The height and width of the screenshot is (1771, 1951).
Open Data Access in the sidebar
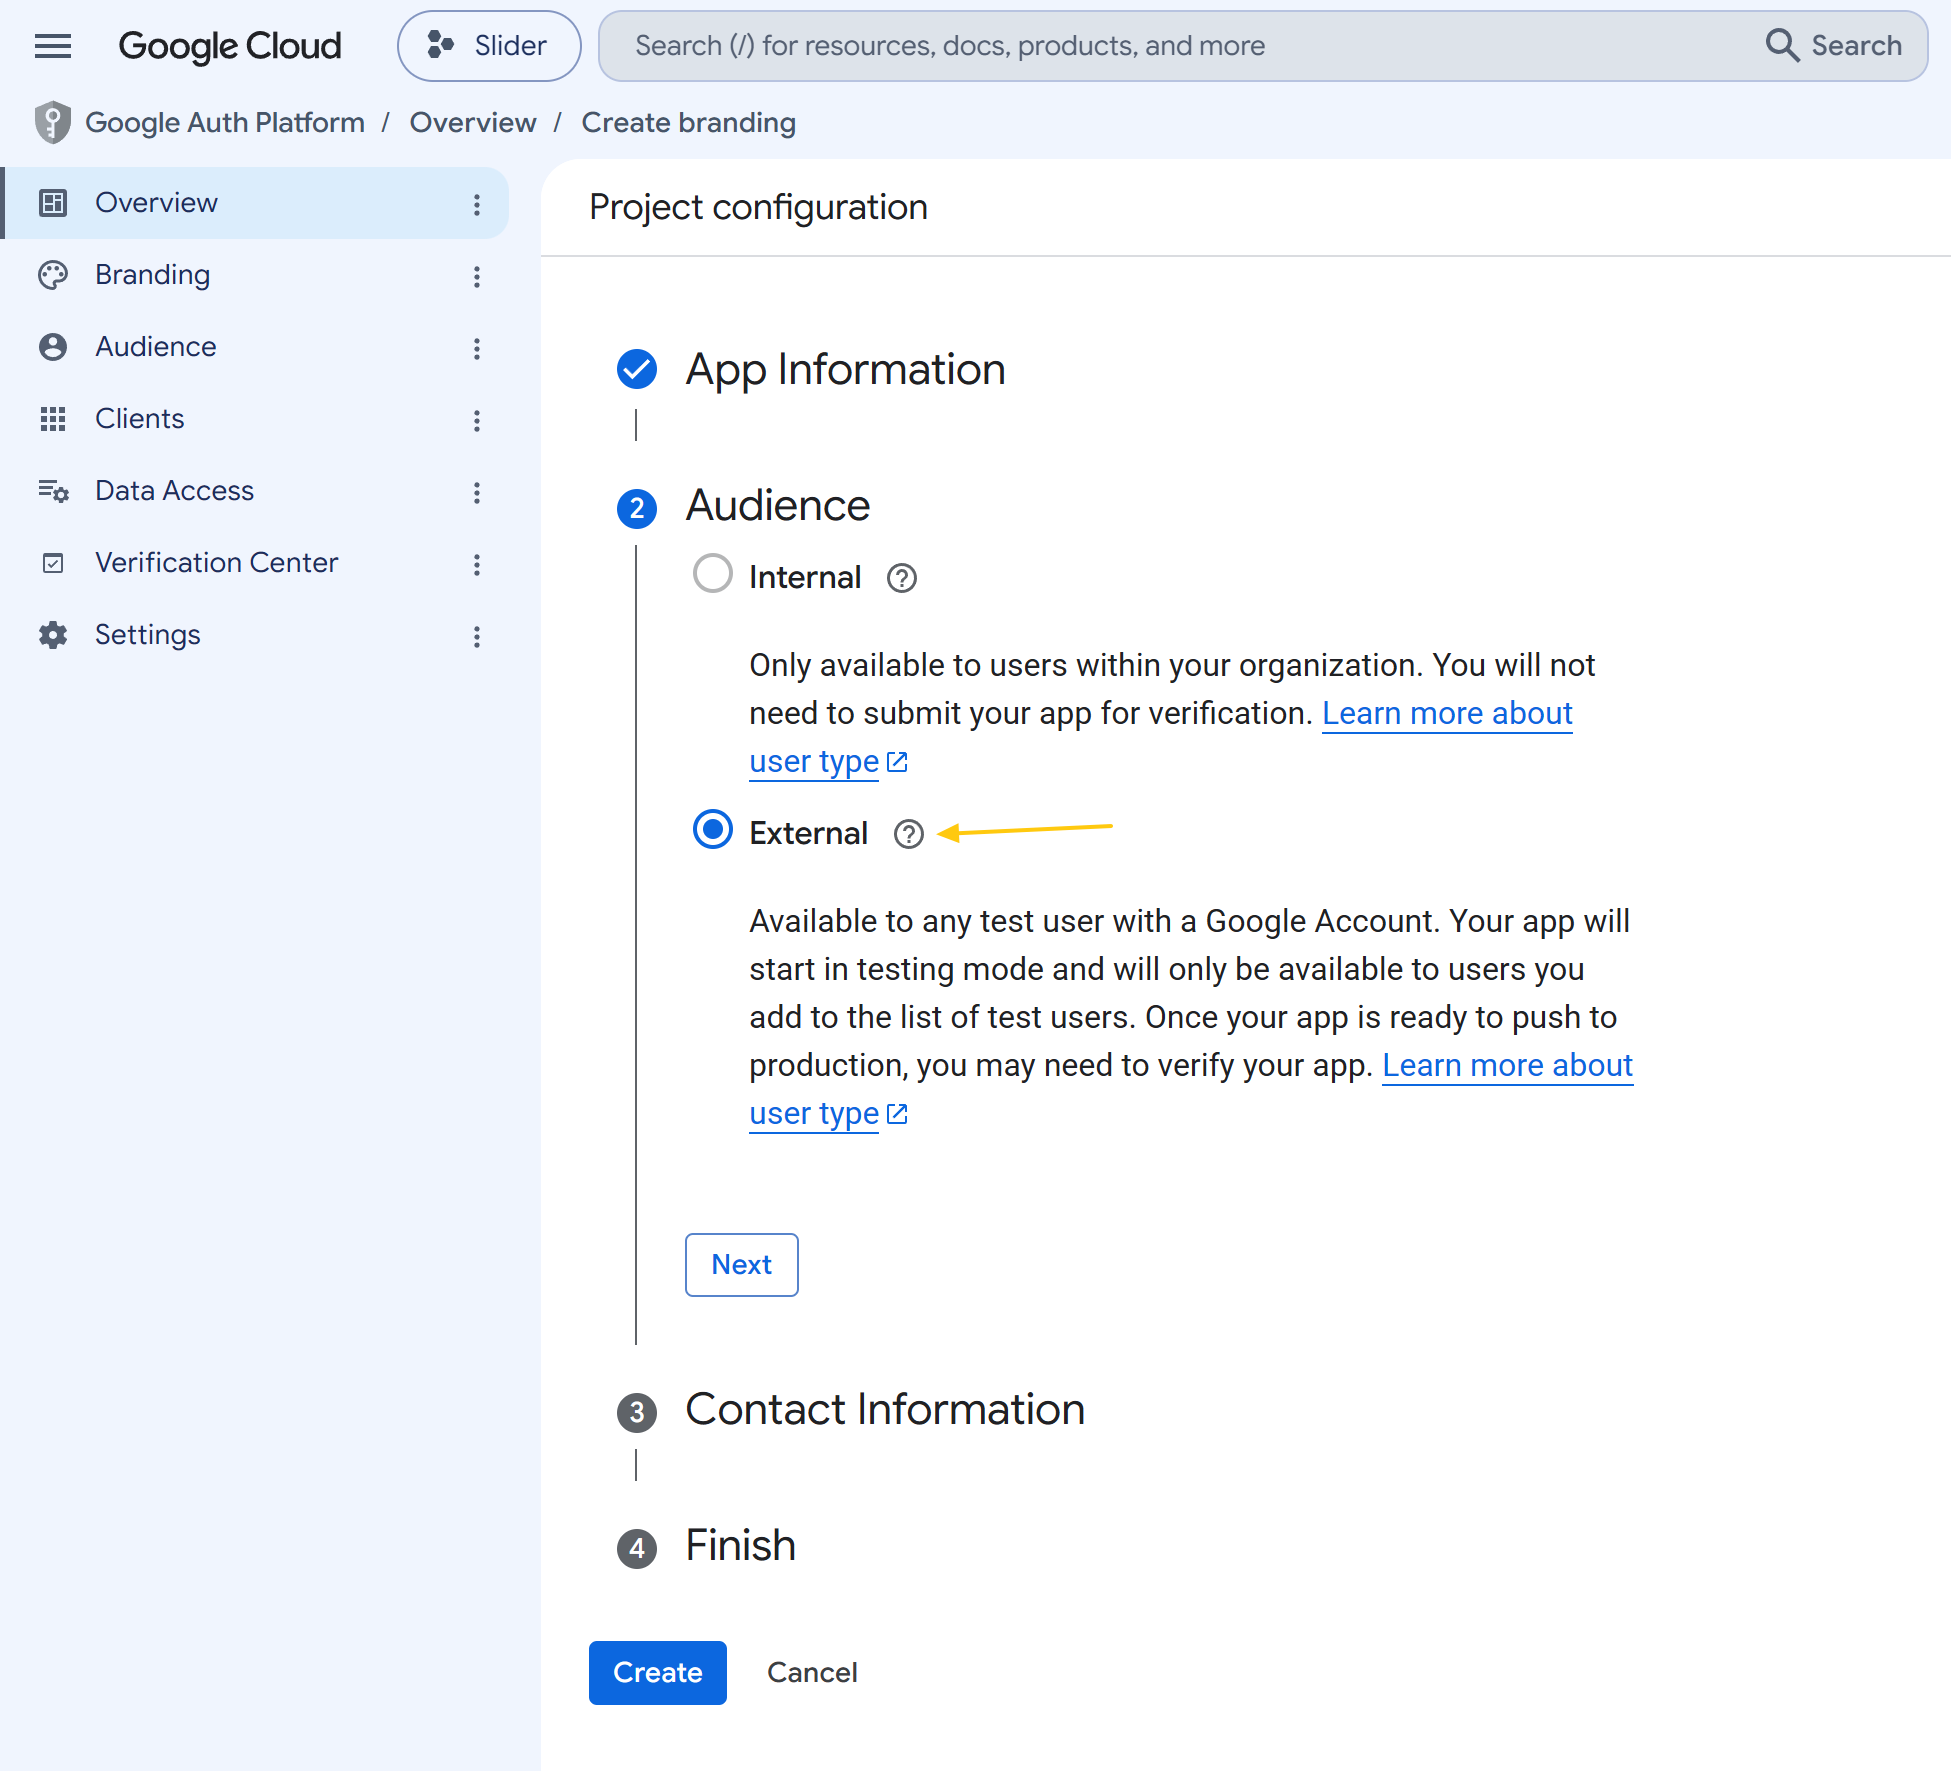pyautogui.click(x=255, y=491)
